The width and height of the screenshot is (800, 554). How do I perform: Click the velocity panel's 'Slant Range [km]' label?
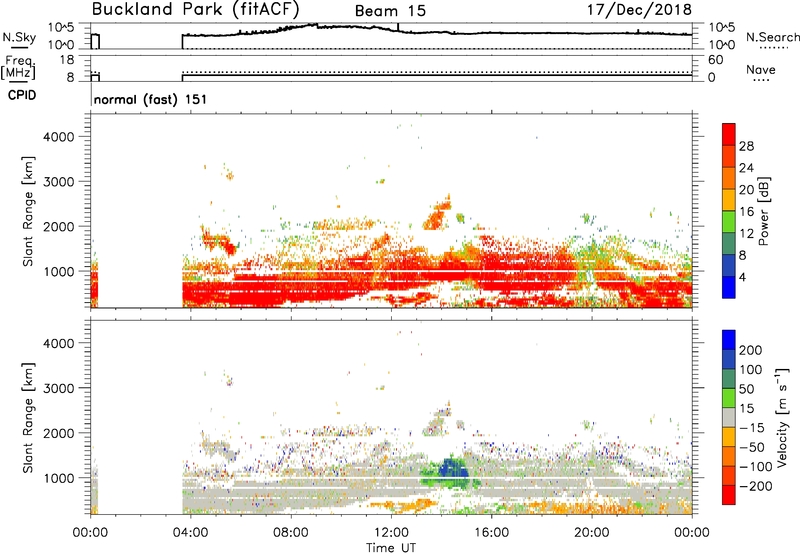click(x=28, y=418)
